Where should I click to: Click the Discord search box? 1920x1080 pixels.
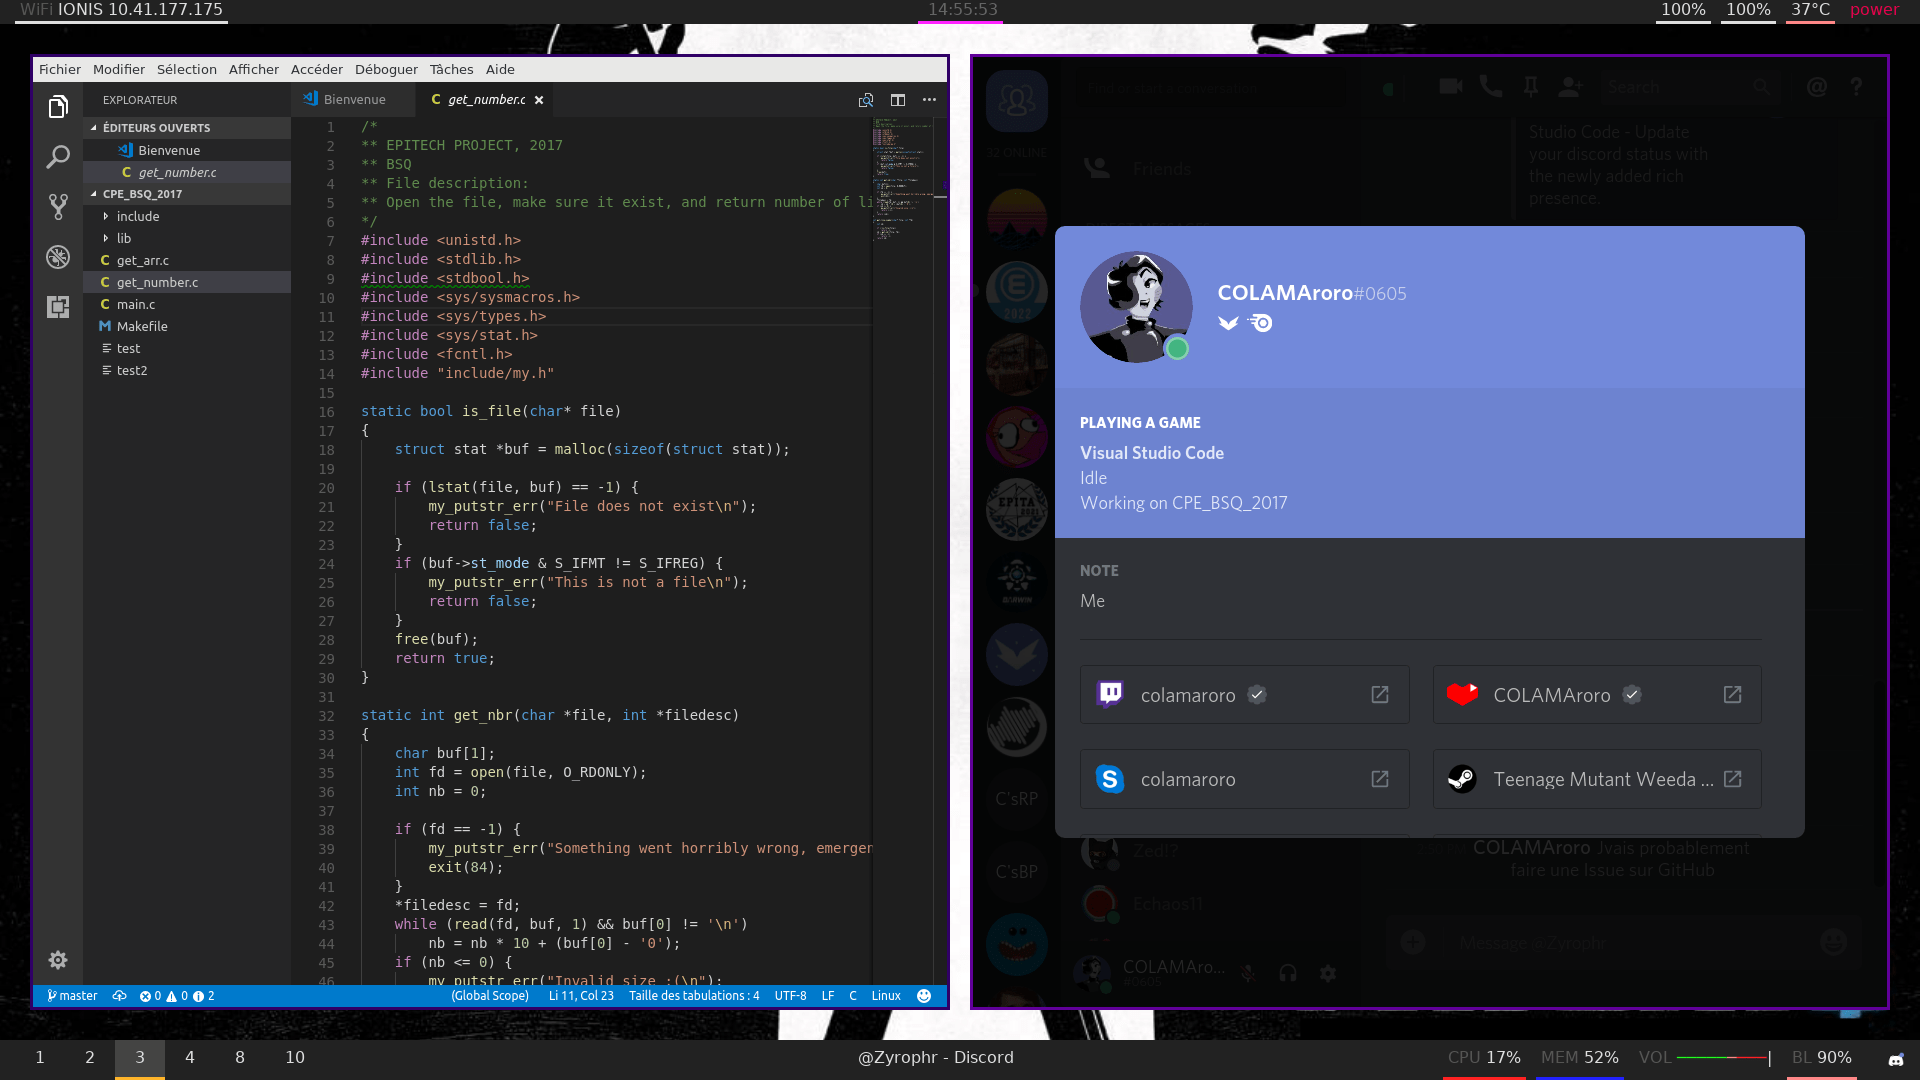pyautogui.click(x=1690, y=87)
